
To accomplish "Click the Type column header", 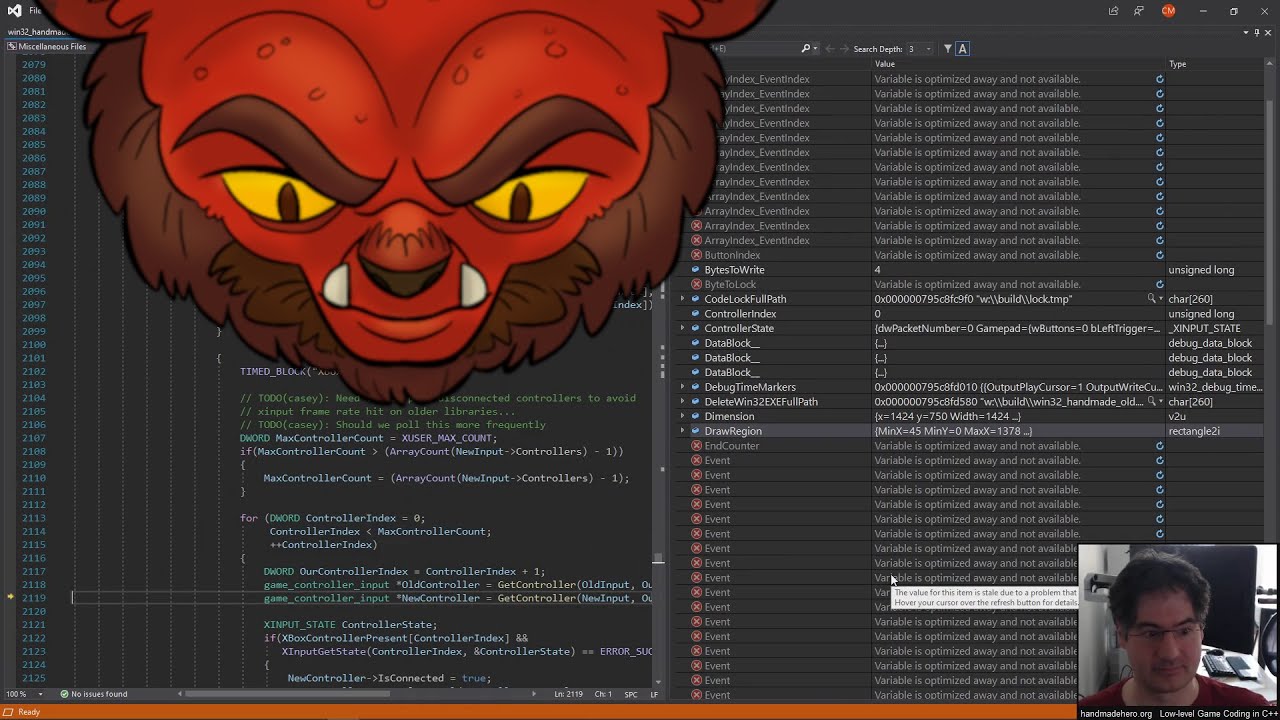I will coord(1177,64).
